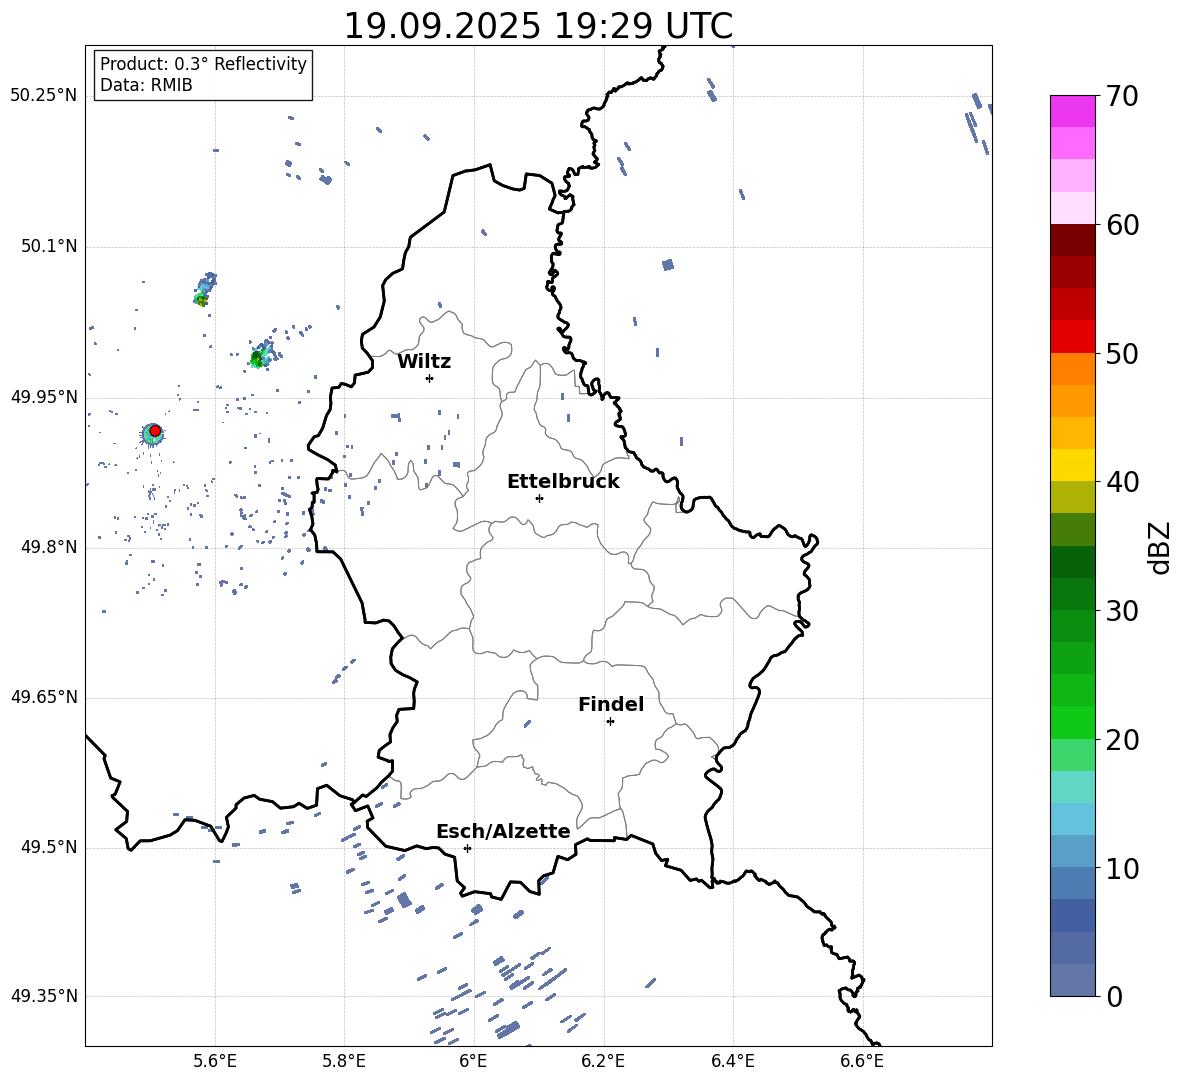Viewport: 1184px width, 1081px height.
Task: Click the cross marker below Esch/Alzette
Action: (x=467, y=848)
